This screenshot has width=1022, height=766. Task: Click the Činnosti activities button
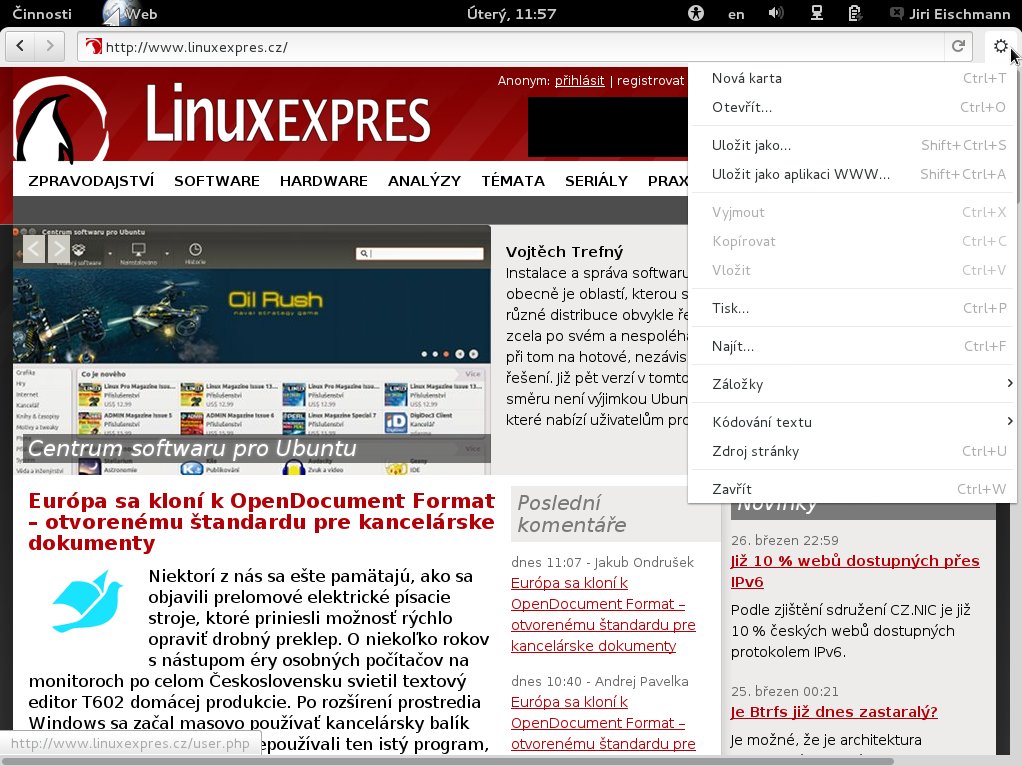(x=42, y=14)
